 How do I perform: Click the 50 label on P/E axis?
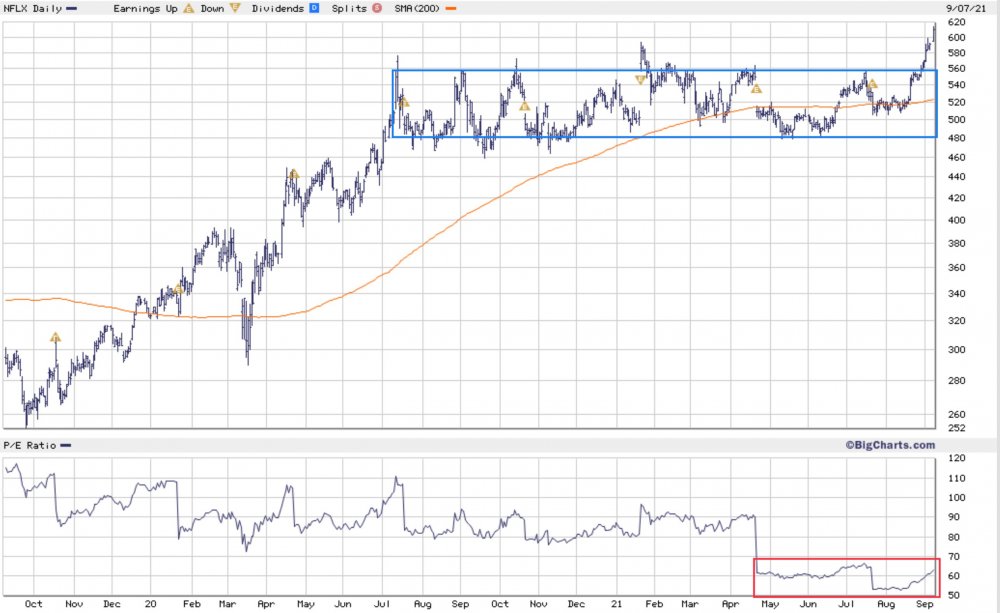(x=954, y=596)
